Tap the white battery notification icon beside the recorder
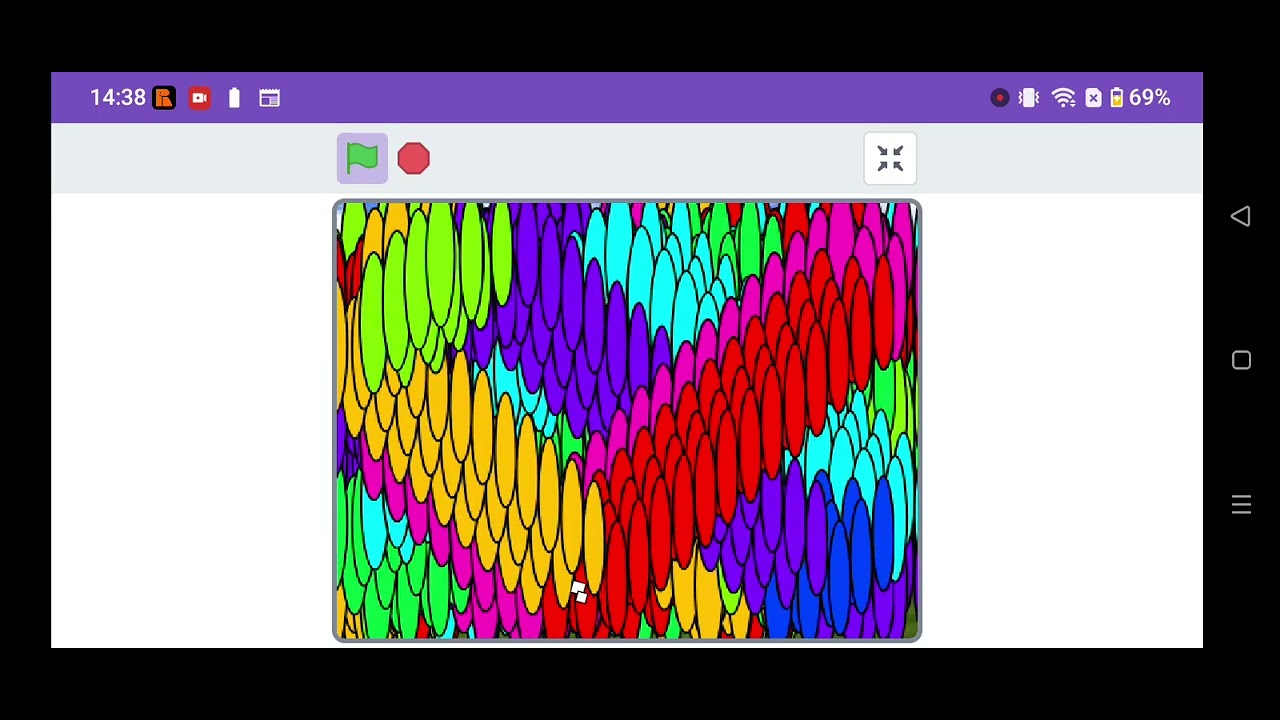1280x720 pixels. 234,98
